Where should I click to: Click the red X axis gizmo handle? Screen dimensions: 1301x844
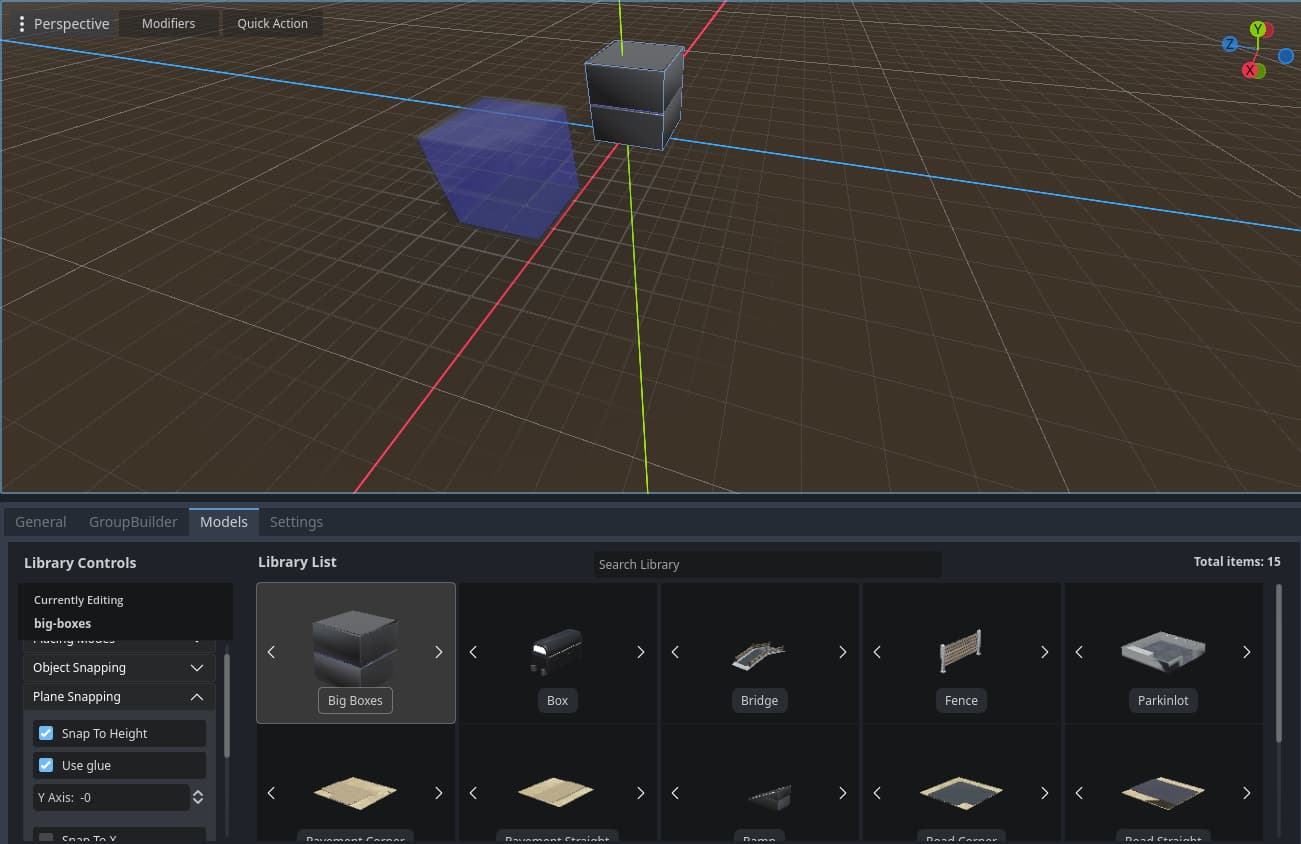point(1249,70)
